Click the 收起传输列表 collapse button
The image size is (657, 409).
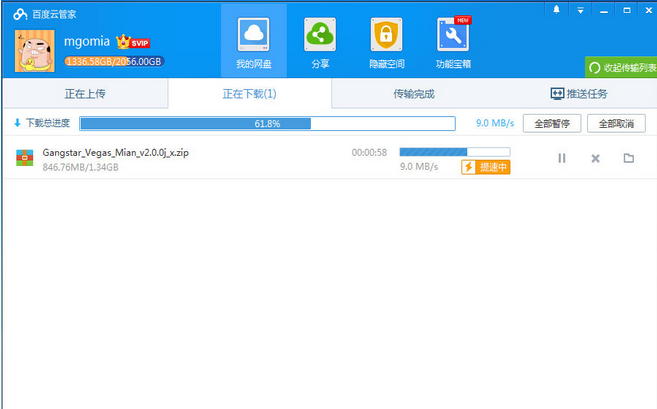click(x=621, y=67)
